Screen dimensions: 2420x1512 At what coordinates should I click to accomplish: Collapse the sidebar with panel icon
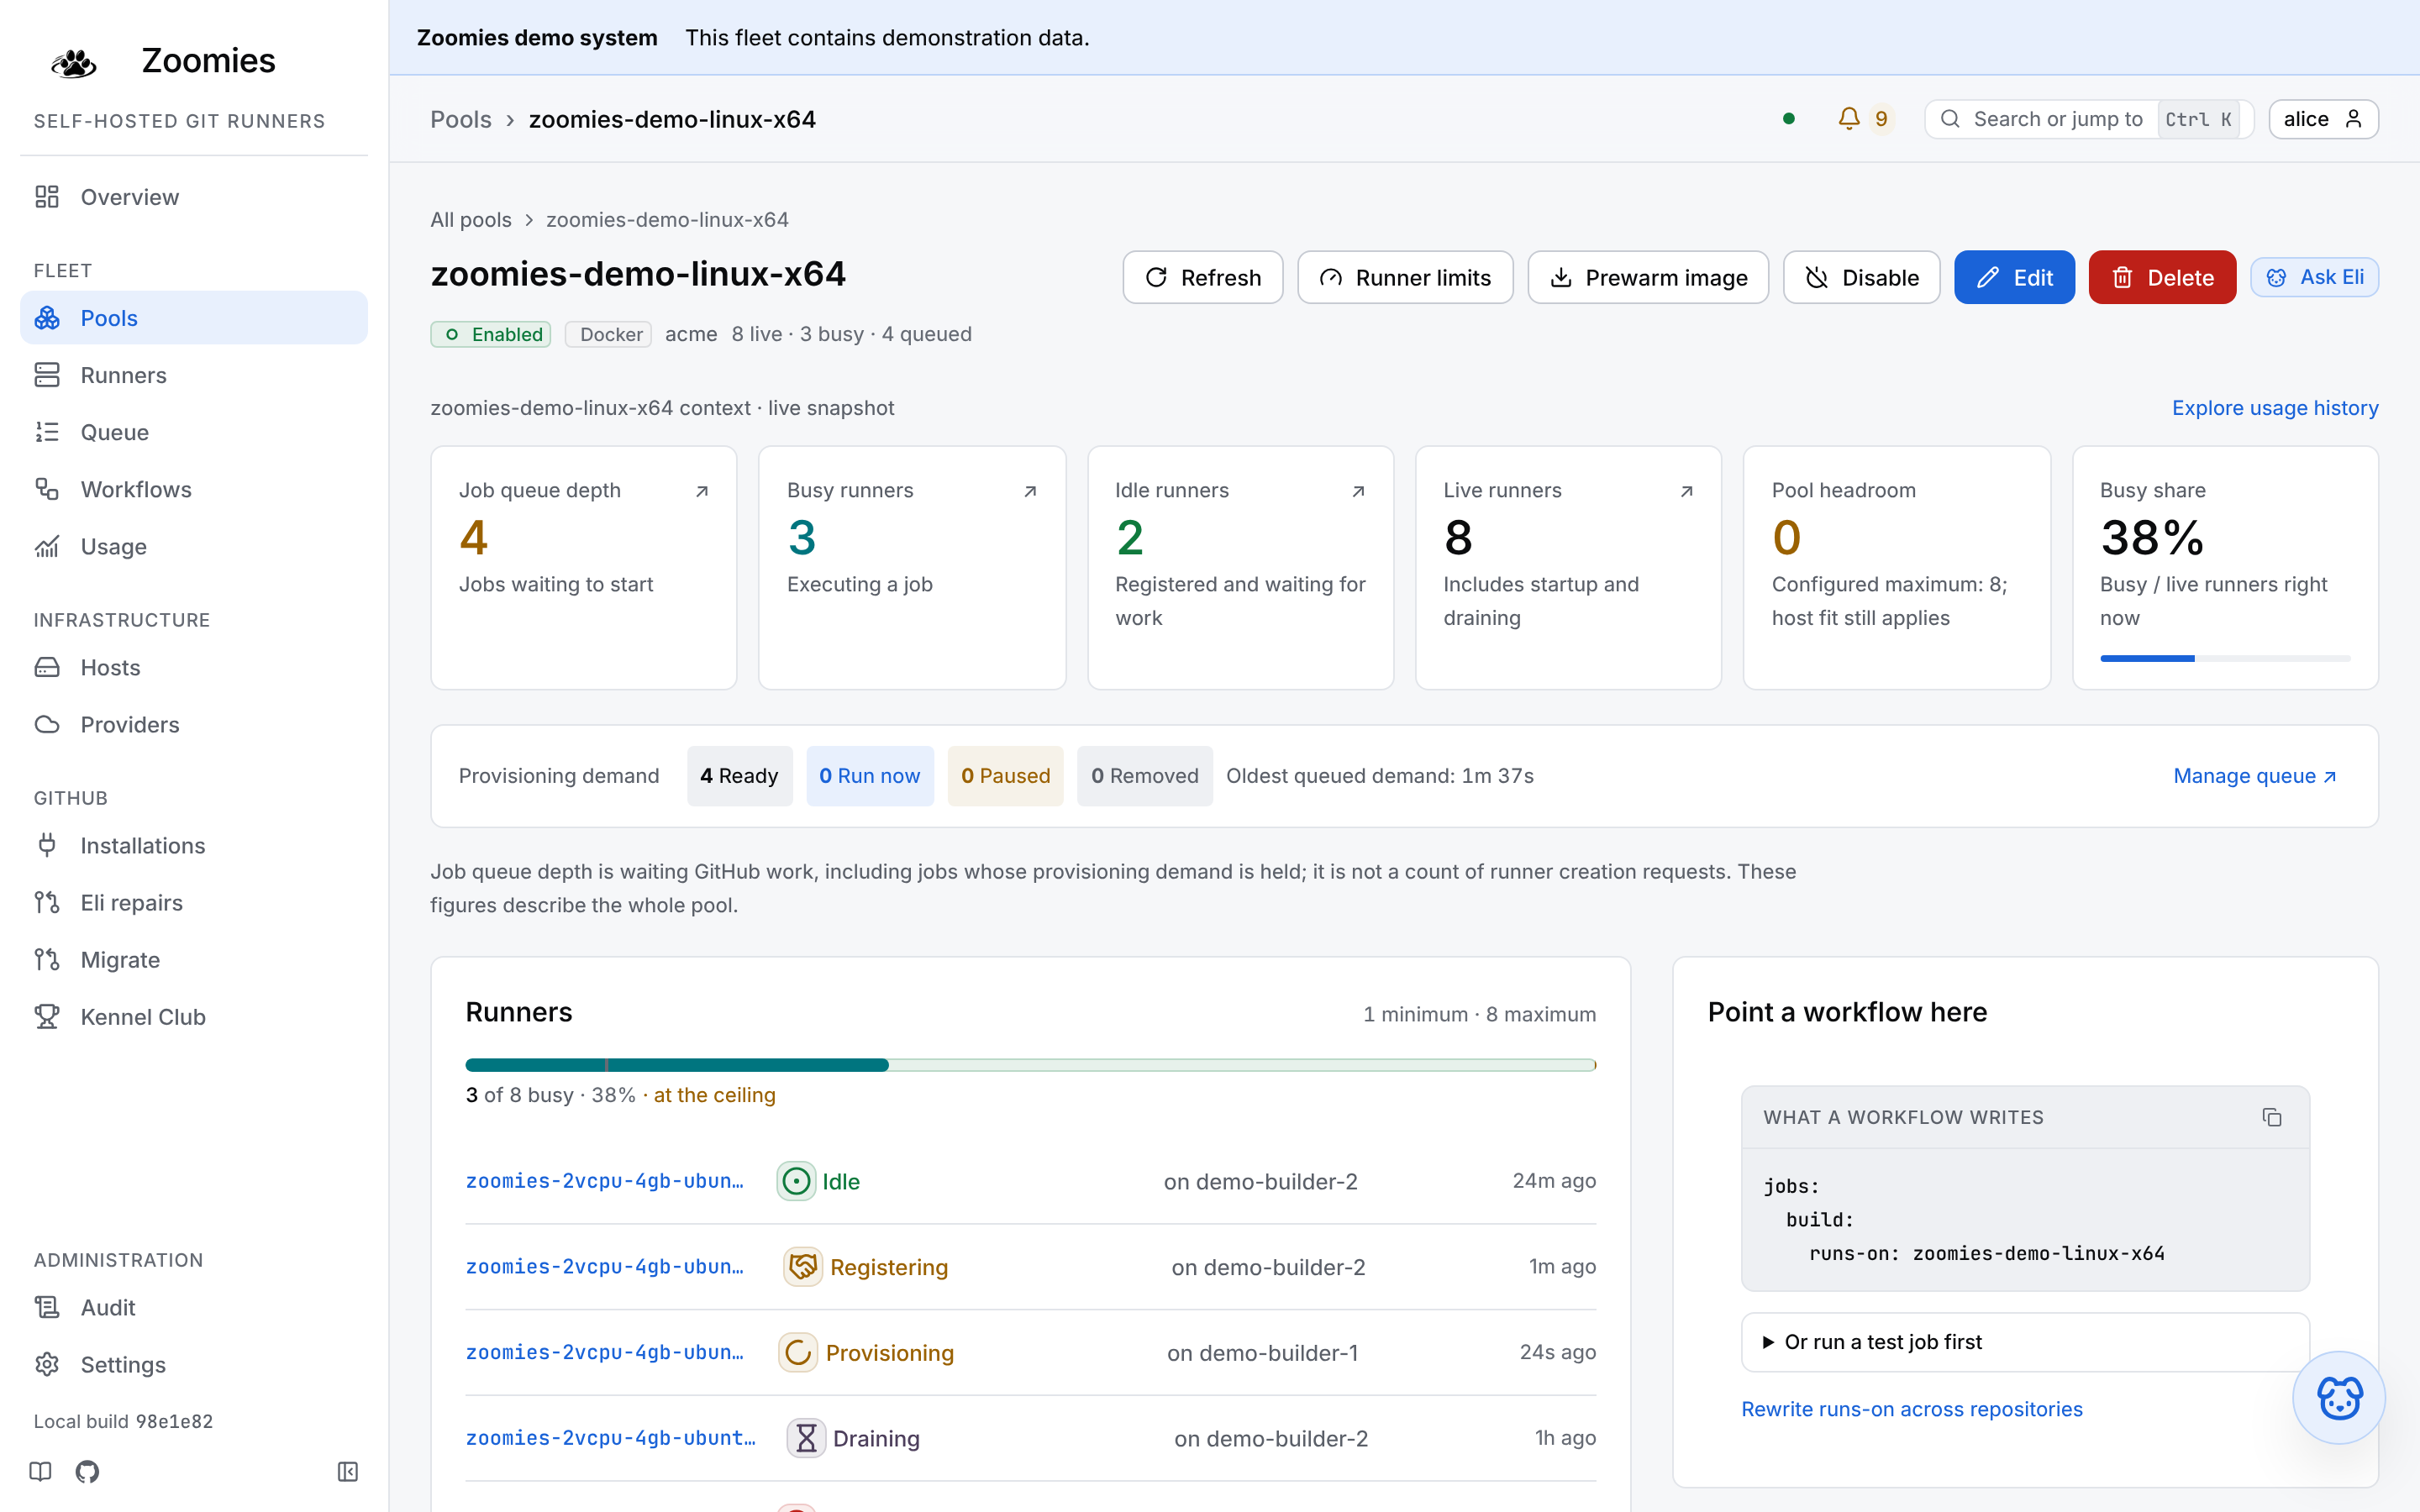[x=348, y=1471]
